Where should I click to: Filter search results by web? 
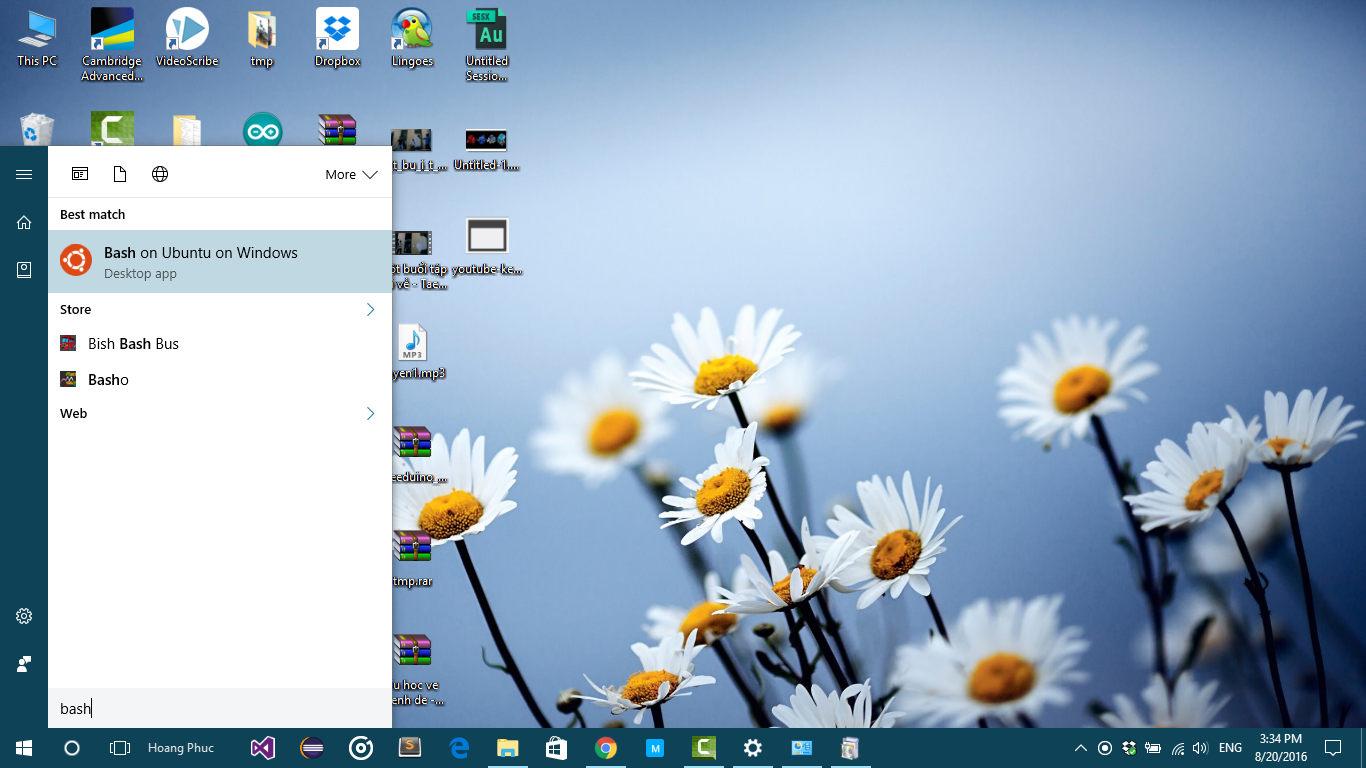click(160, 174)
